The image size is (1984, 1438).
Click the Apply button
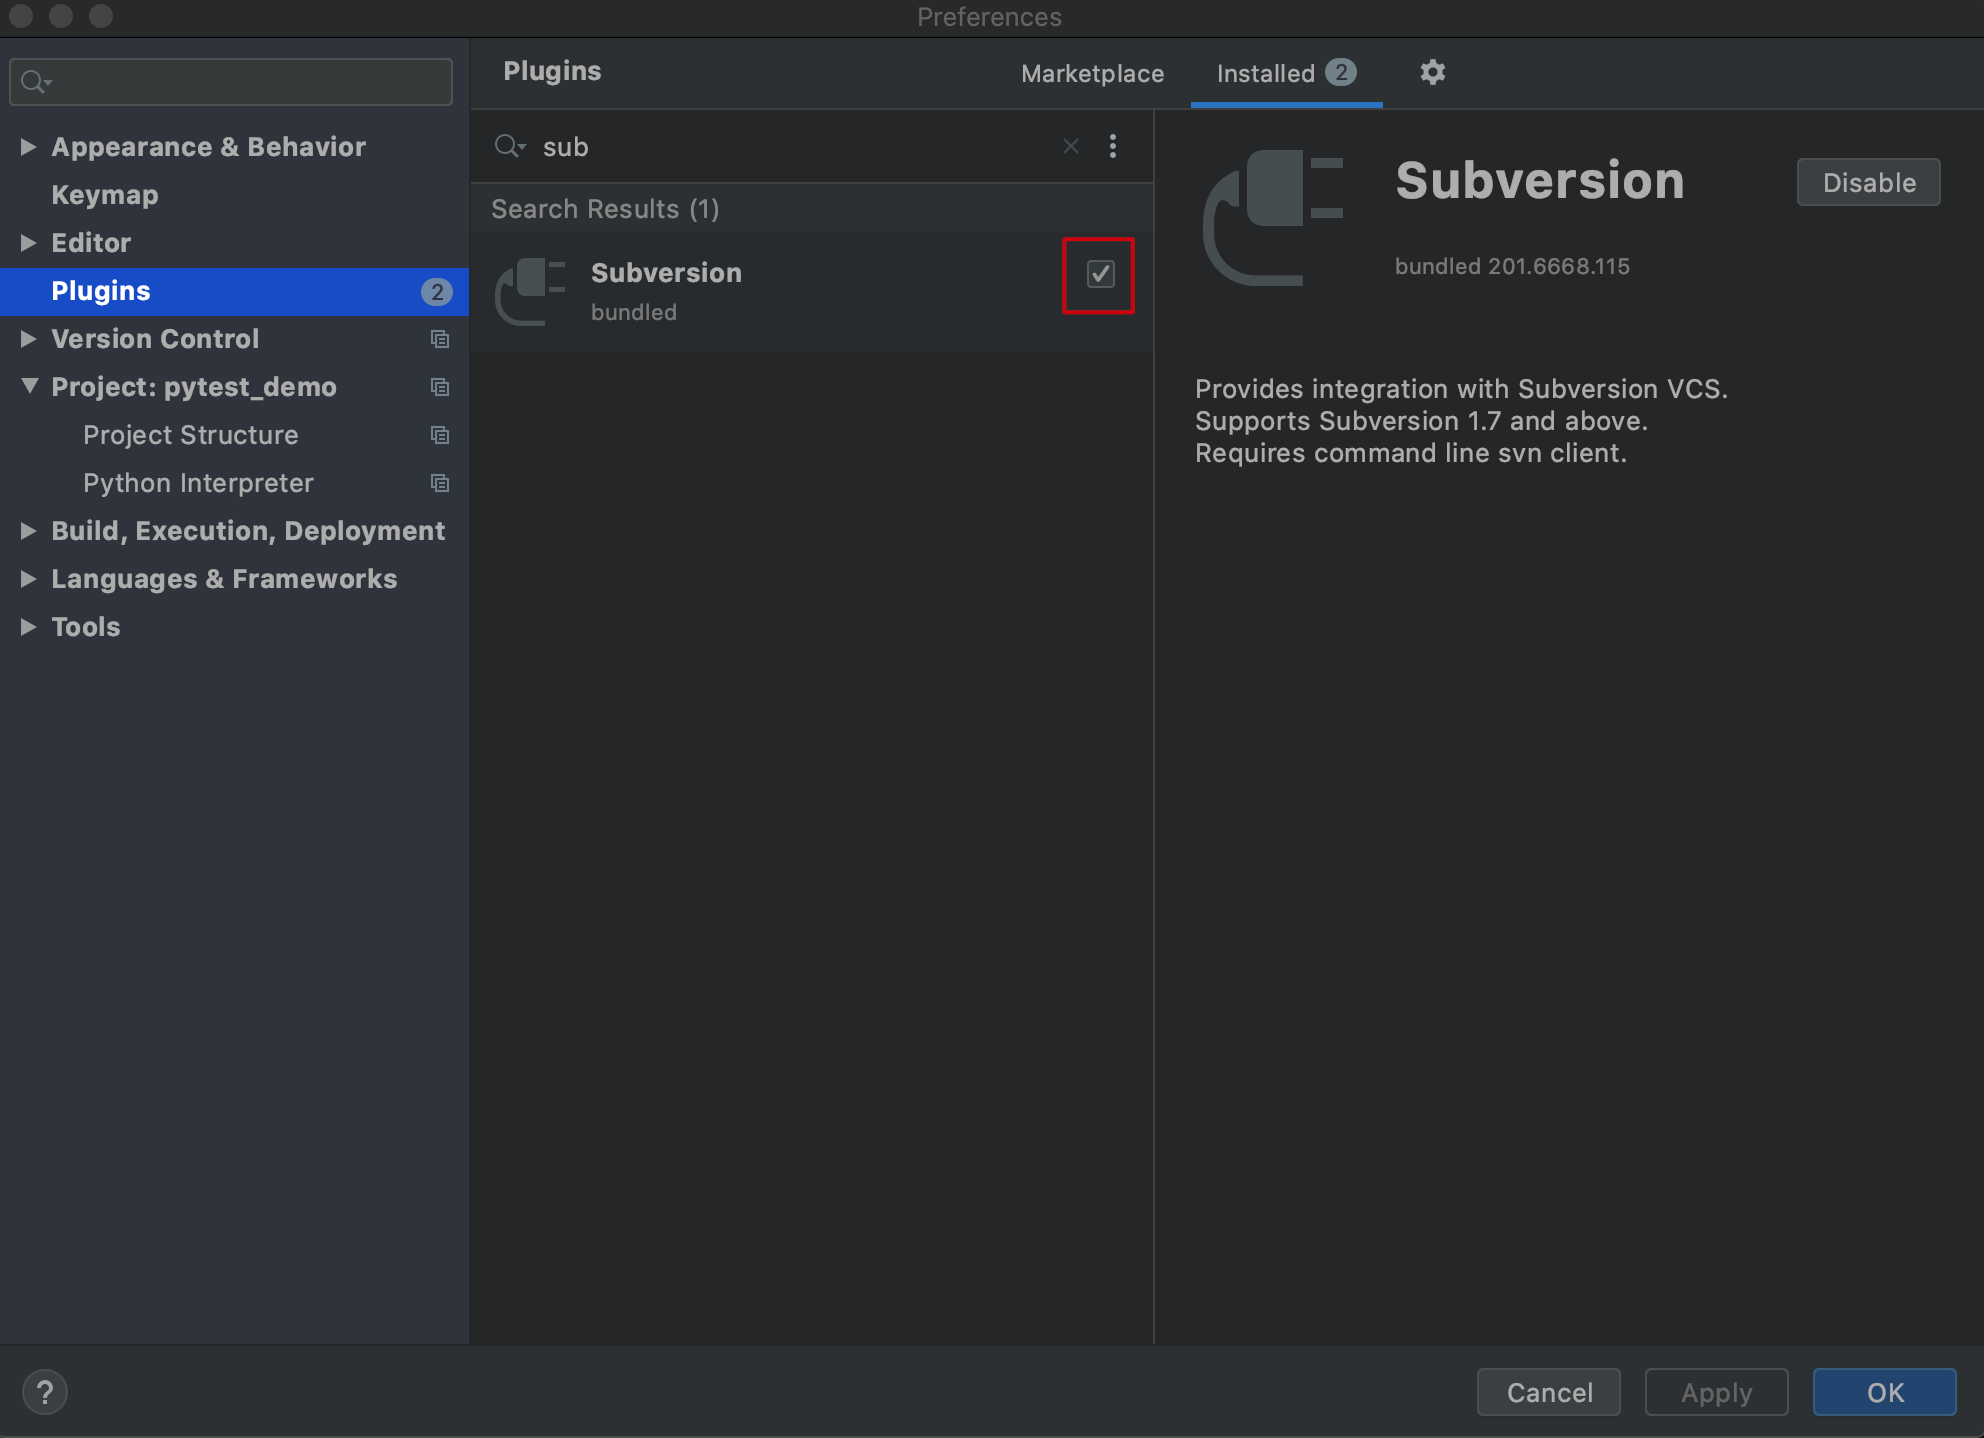(1716, 1392)
